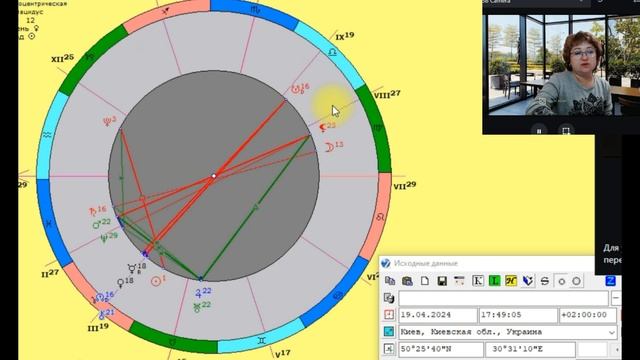Click the time field 17:49:05
640x360 pixels.
tap(518, 315)
